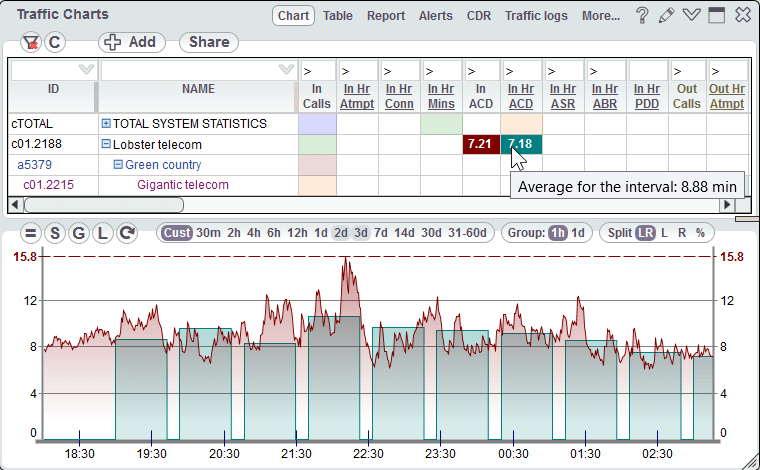This screenshot has height=470, width=760.
Task: Click the double chevron collapse icon
Action: (x=691, y=16)
